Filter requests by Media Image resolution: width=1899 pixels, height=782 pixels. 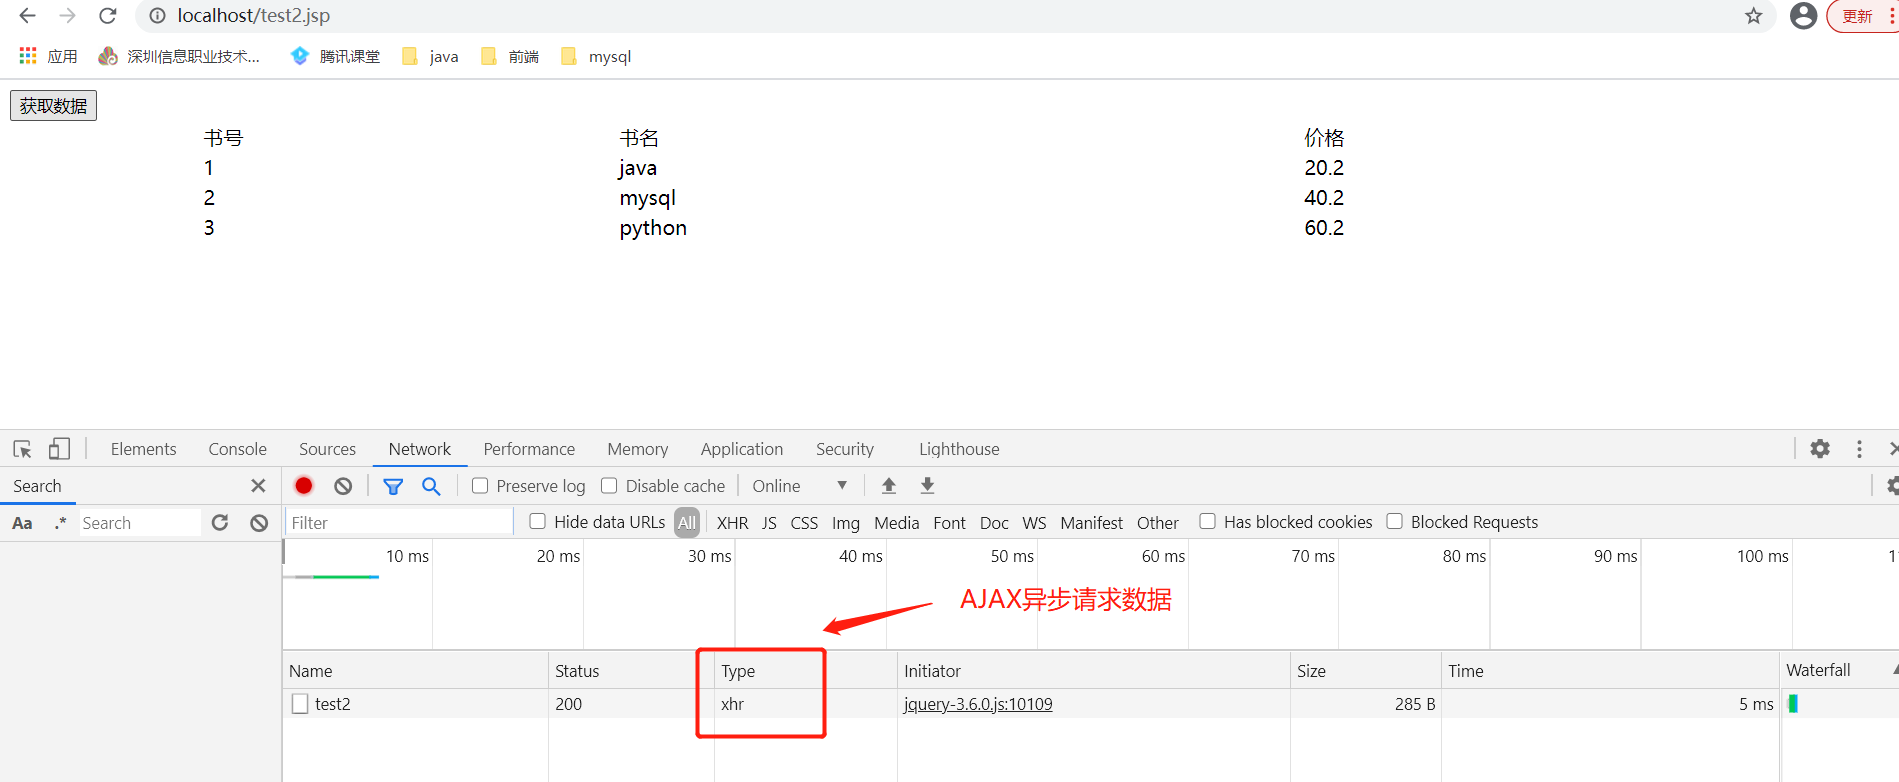coord(896,523)
